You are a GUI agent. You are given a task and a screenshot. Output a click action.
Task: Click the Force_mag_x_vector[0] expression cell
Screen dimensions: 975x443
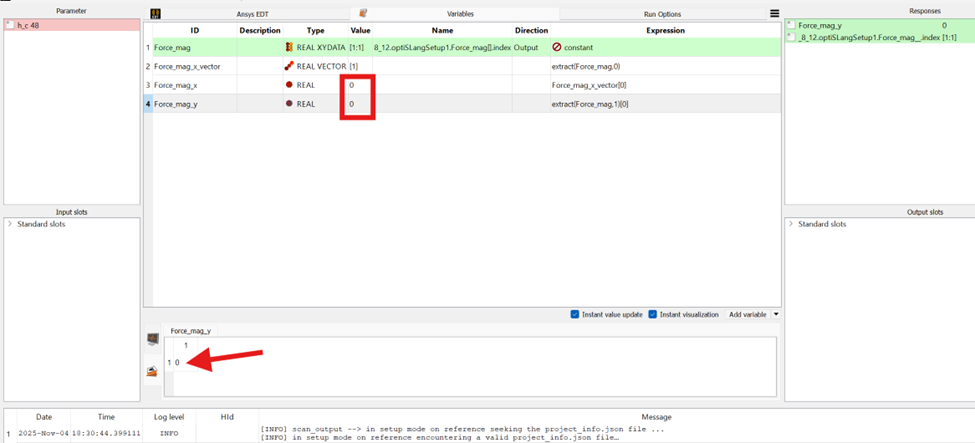[x=665, y=85]
